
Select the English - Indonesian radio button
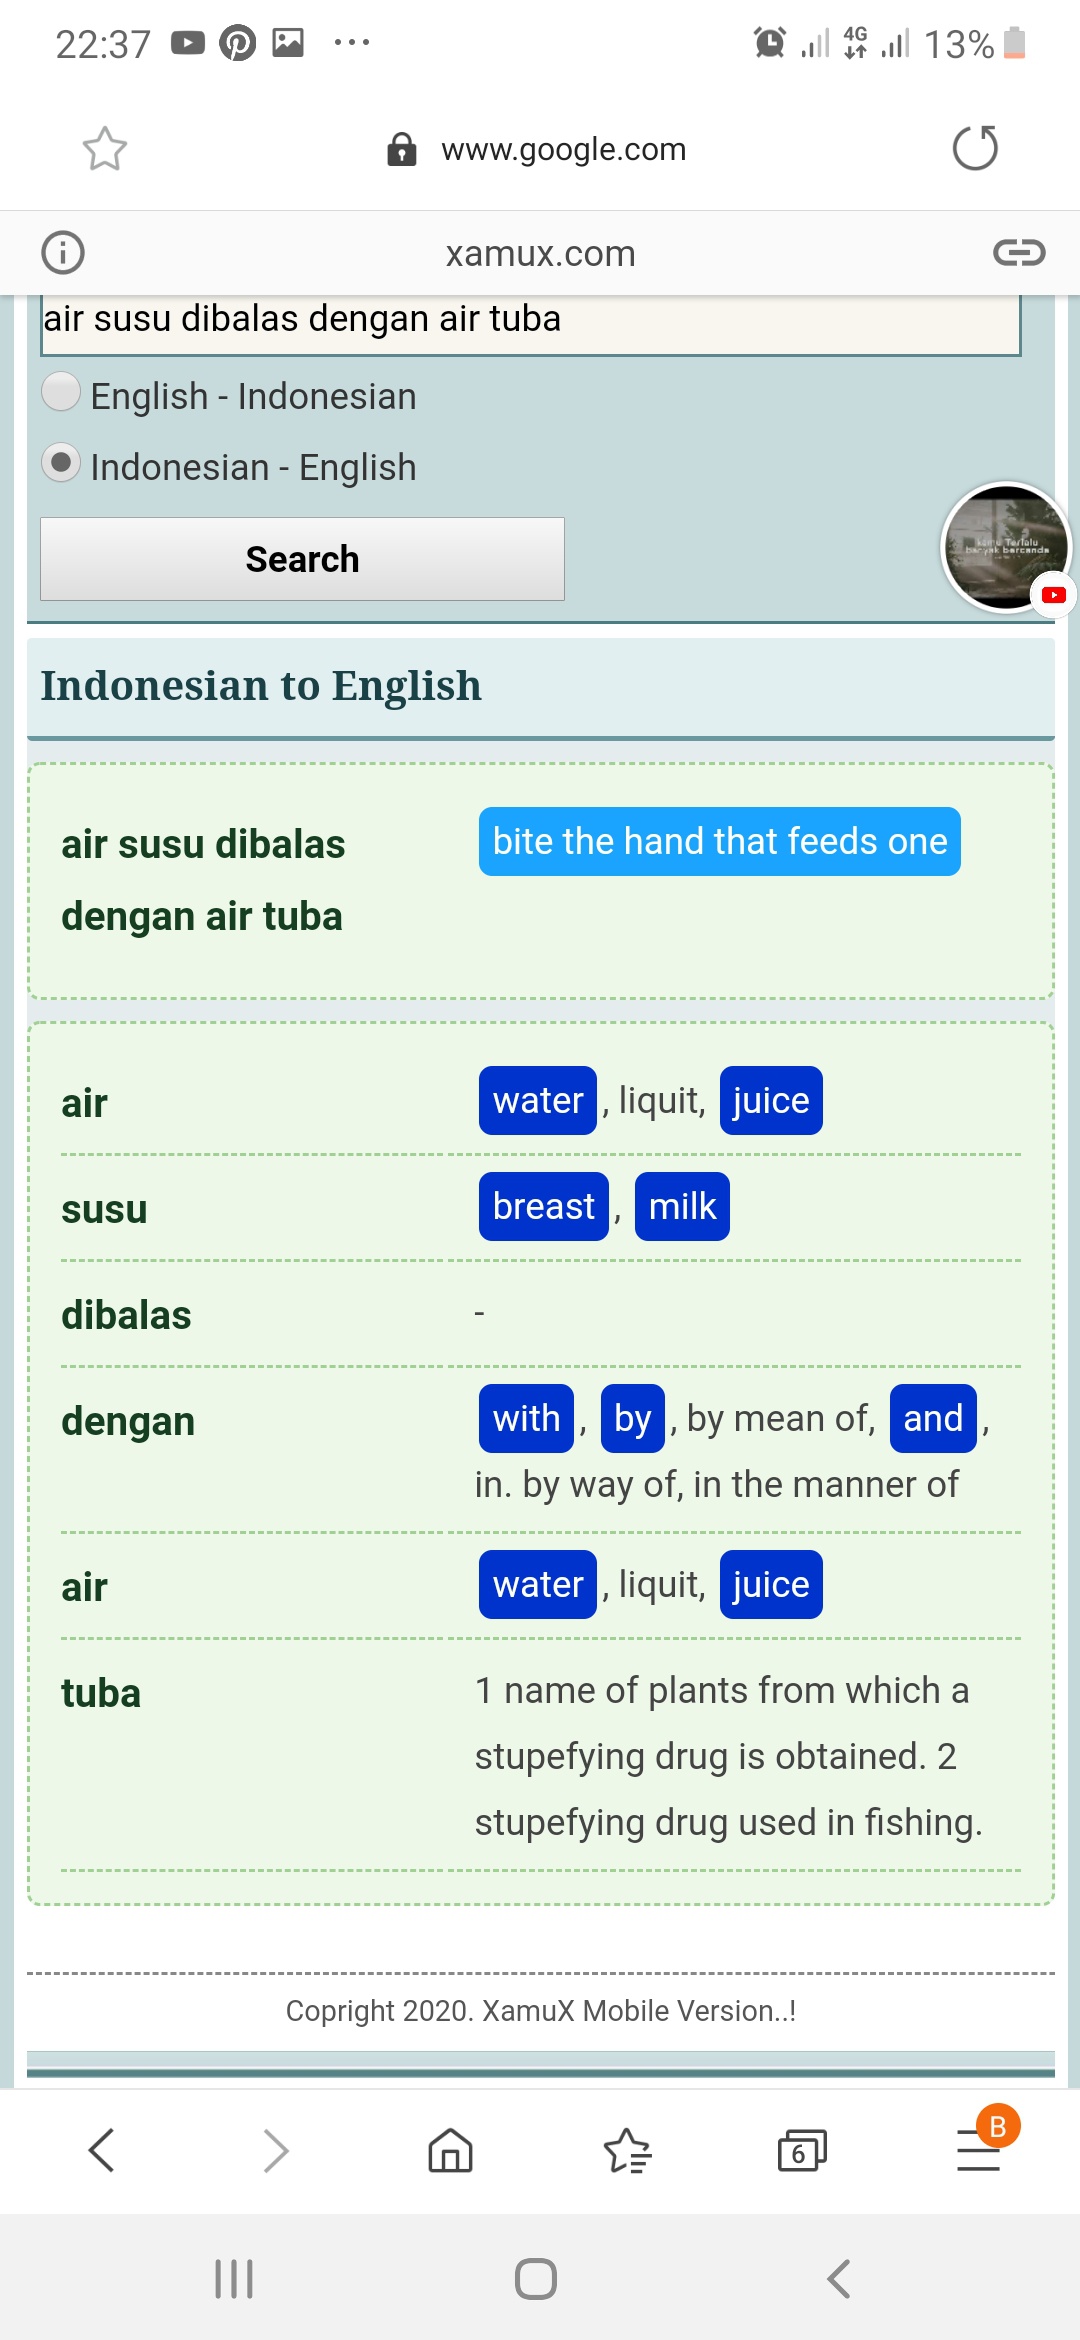pyautogui.click(x=60, y=395)
